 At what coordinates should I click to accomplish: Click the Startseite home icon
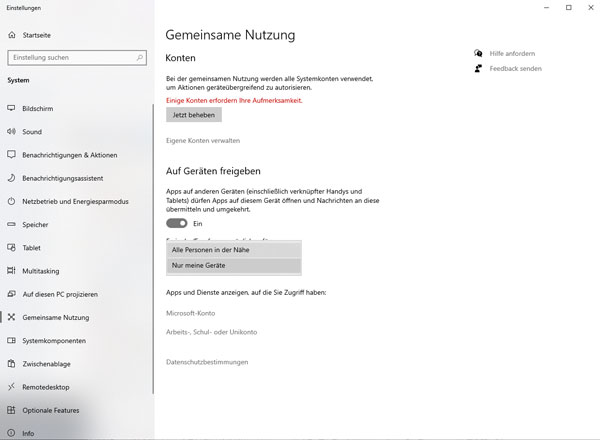pos(12,35)
